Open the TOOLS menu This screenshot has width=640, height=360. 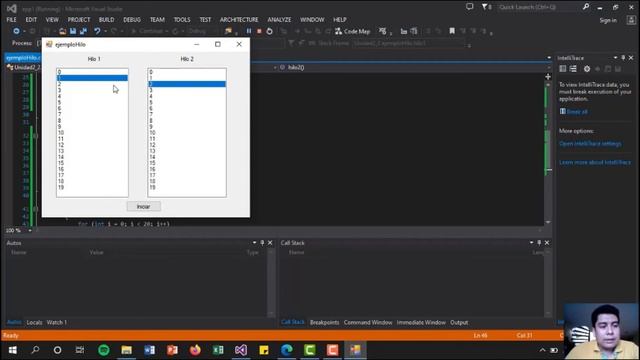click(x=182, y=20)
